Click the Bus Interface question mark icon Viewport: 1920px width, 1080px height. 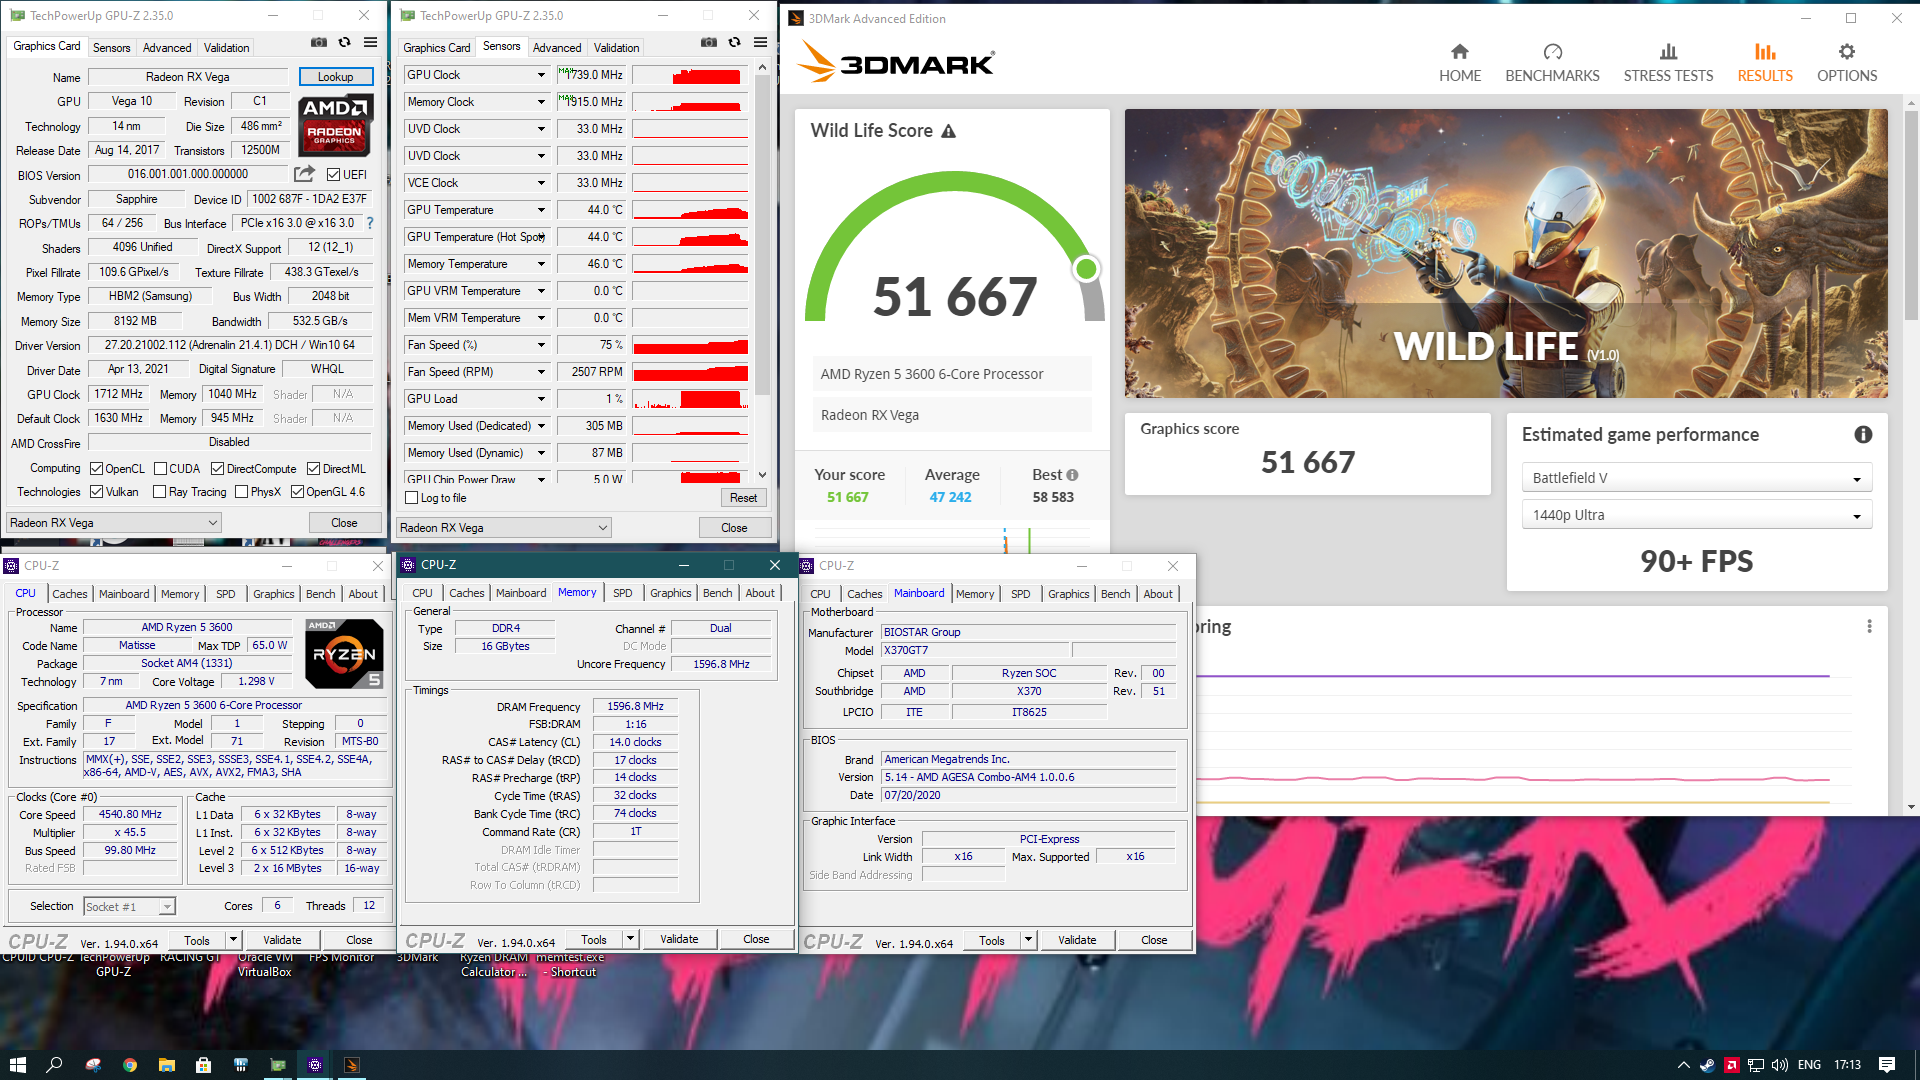[x=370, y=223]
